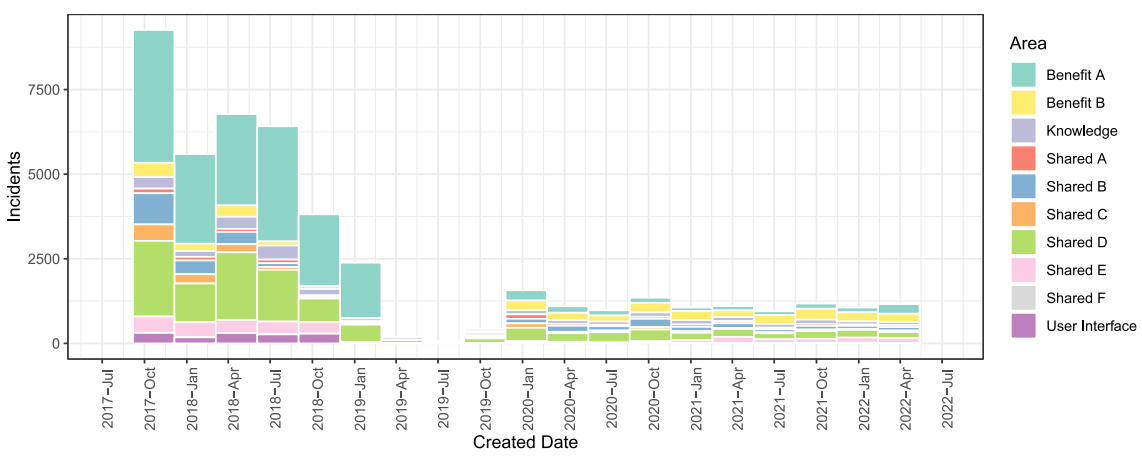Click the purple User Interface legend swatch

tap(1023, 326)
